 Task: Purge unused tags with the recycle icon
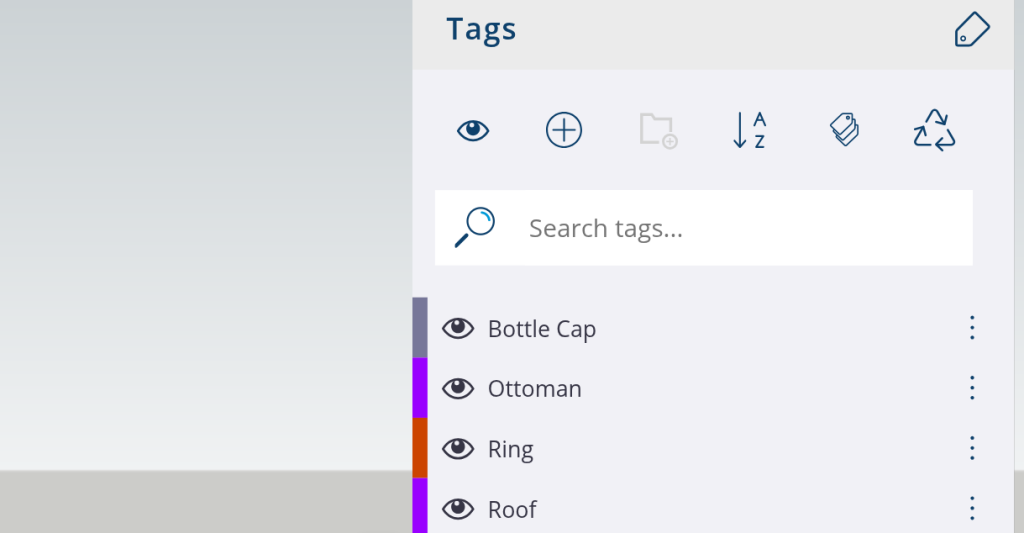point(934,130)
